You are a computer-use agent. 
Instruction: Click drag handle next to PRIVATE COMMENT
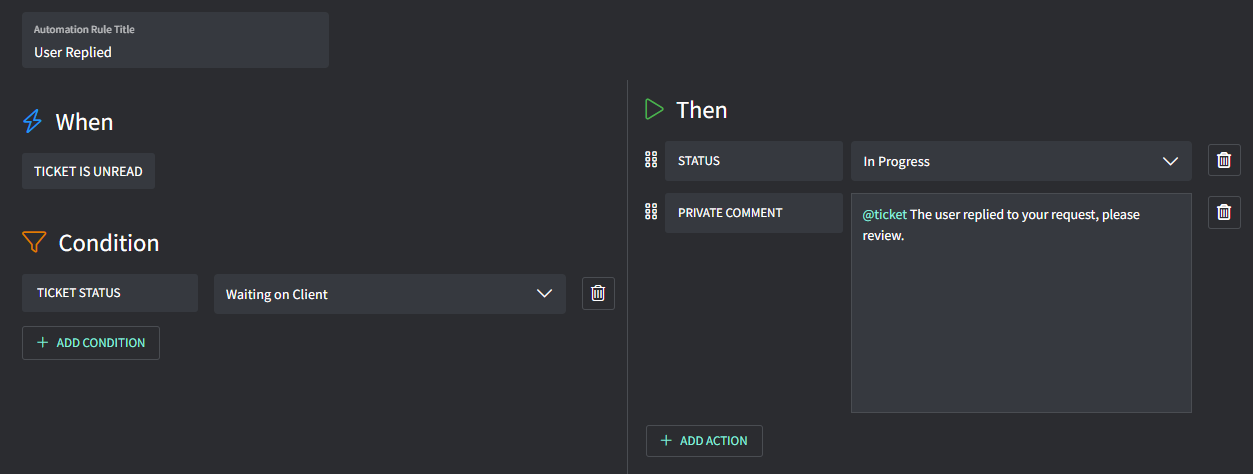(x=651, y=212)
